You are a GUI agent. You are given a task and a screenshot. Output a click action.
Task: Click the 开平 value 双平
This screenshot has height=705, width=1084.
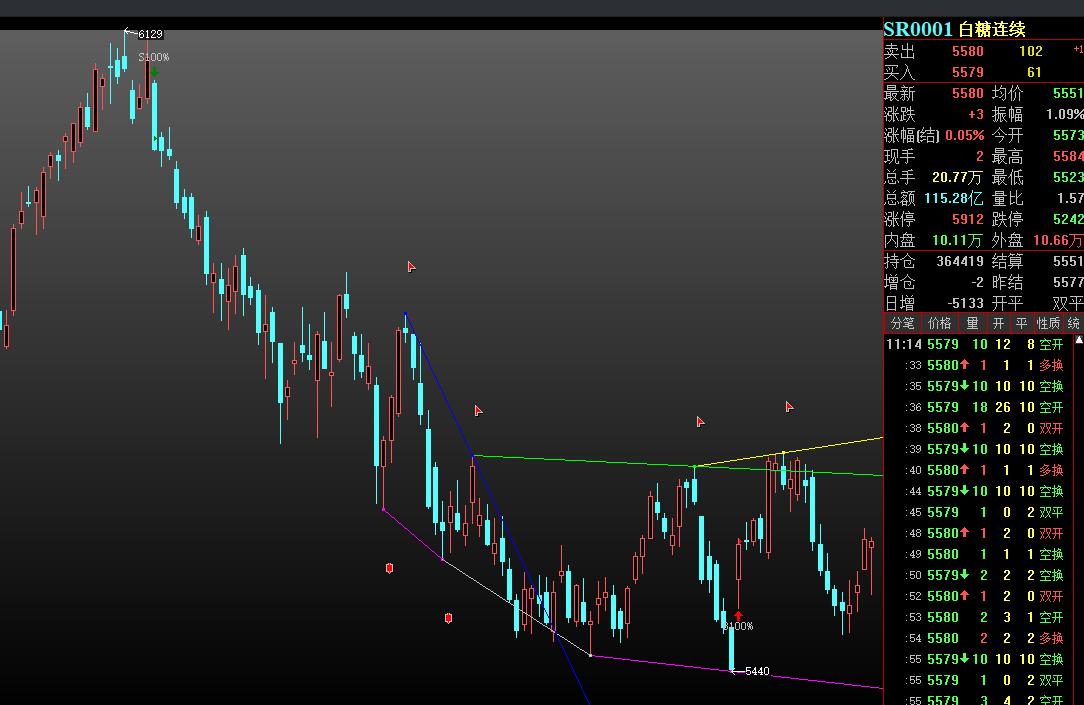(1067, 303)
